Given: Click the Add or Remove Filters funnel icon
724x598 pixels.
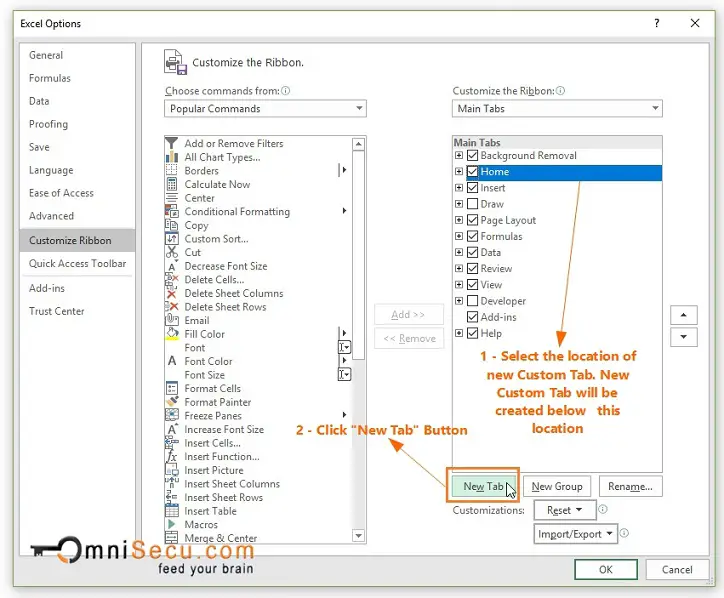Looking at the screenshot, I should 171,143.
